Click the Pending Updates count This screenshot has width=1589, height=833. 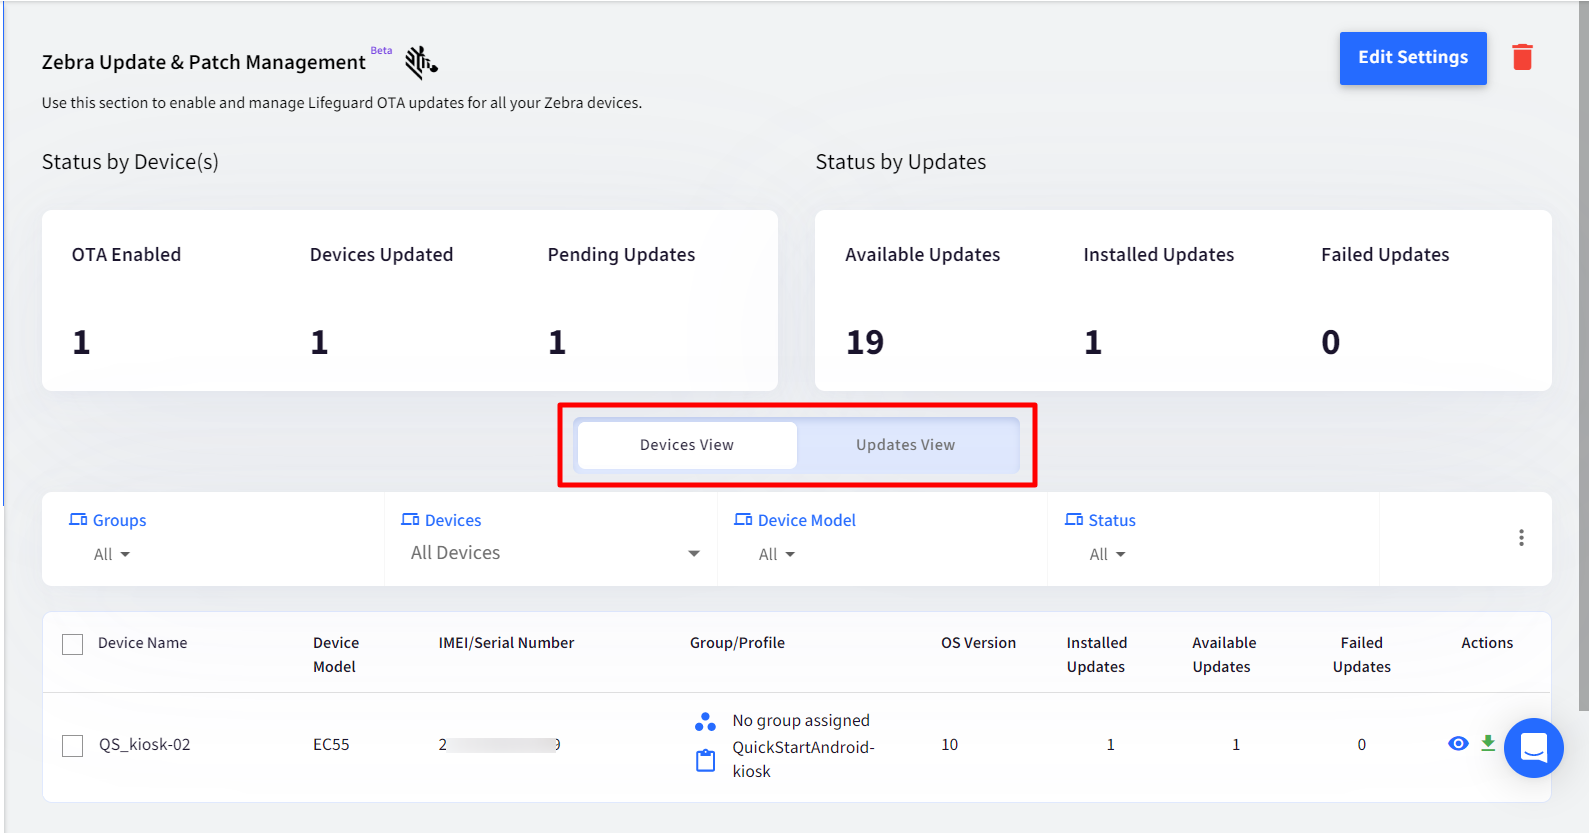(x=557, y=342)
